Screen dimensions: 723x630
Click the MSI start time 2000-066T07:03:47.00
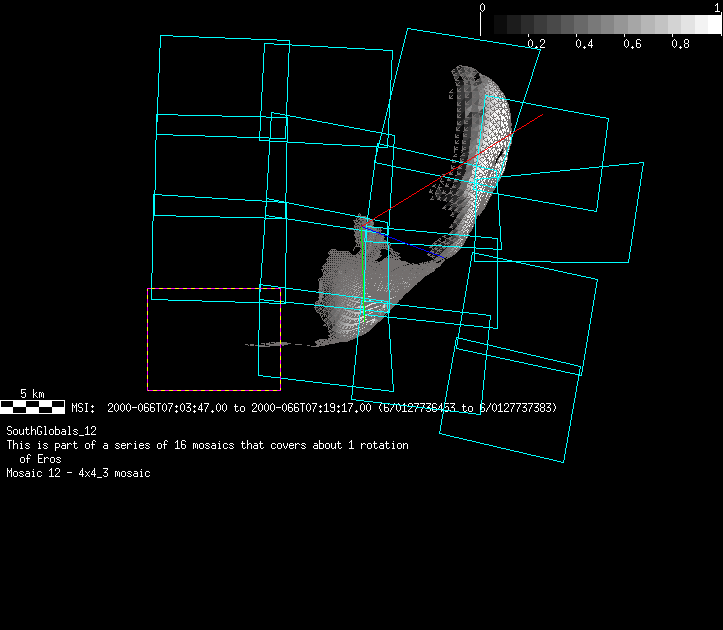point(163,408)
